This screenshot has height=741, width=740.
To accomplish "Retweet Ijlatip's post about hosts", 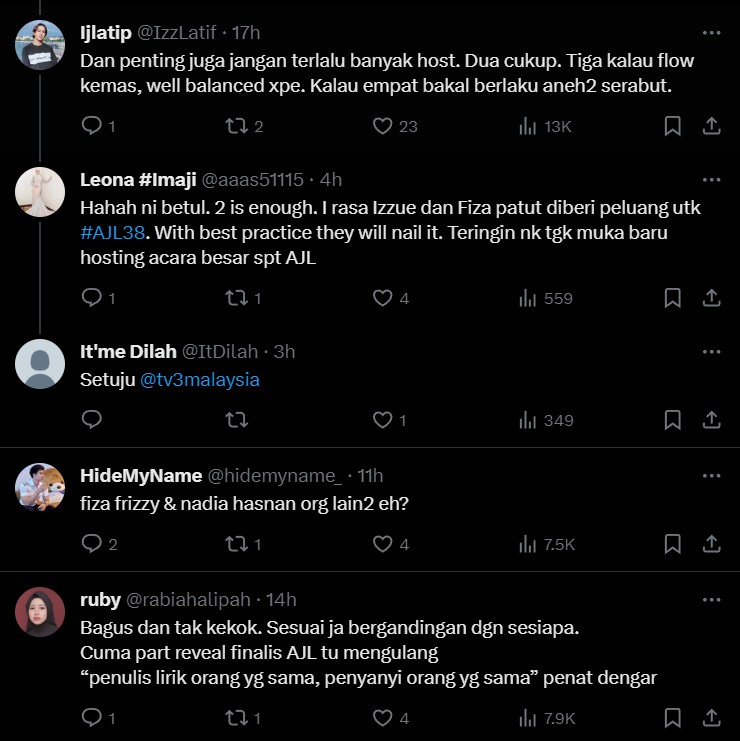I will [237, 126].
